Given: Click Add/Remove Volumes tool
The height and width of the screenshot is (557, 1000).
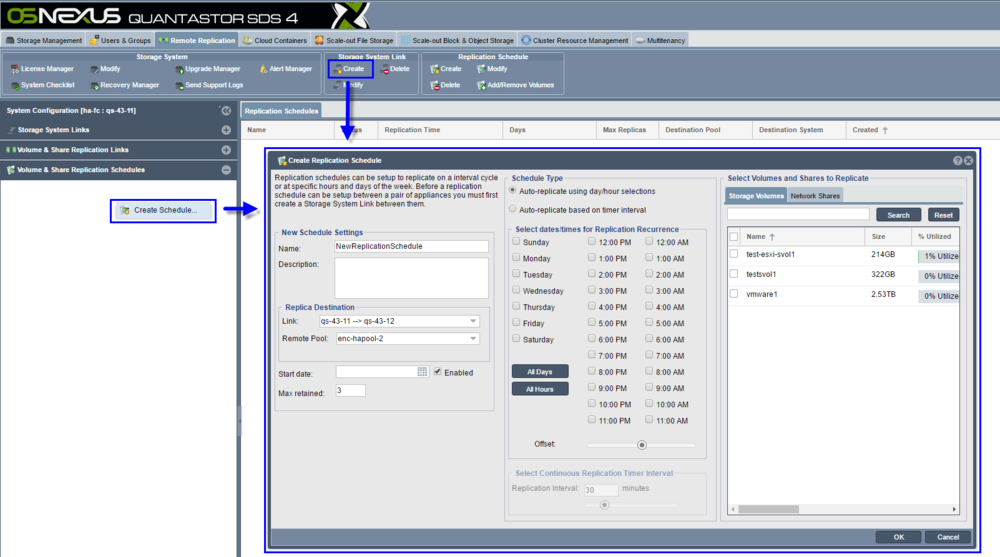Looking at the screenshot, I should coord(515,85).
